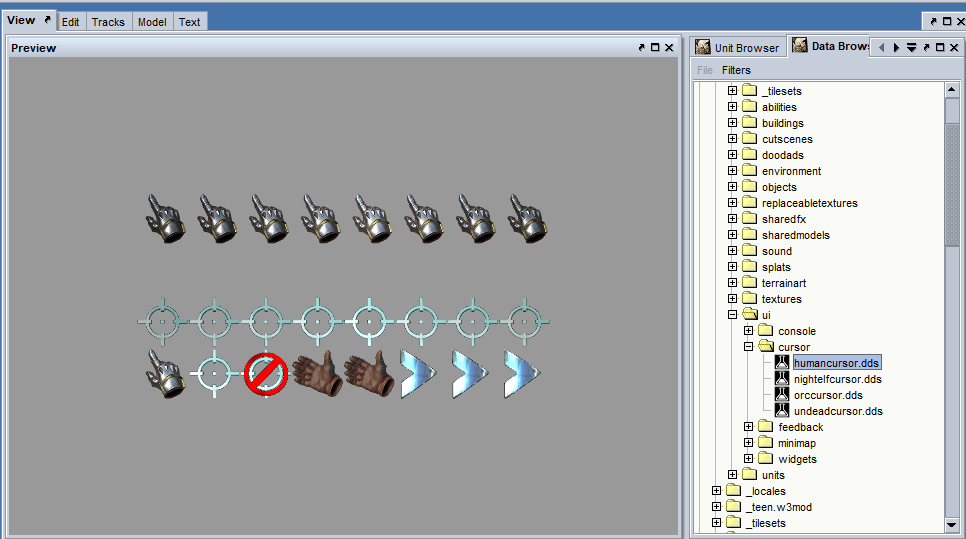Viewport: 966px width, 539px height.
Task: Select the sharedfx folder row
Action: 774,219
